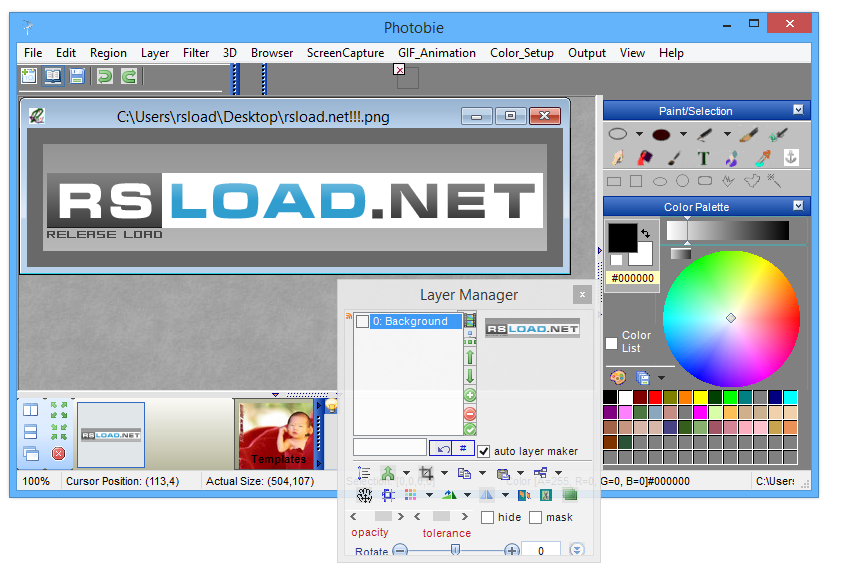Click the layer name input field
Image resolution: width=843 pixels, height=576 pixels.
tap(390, 447)
